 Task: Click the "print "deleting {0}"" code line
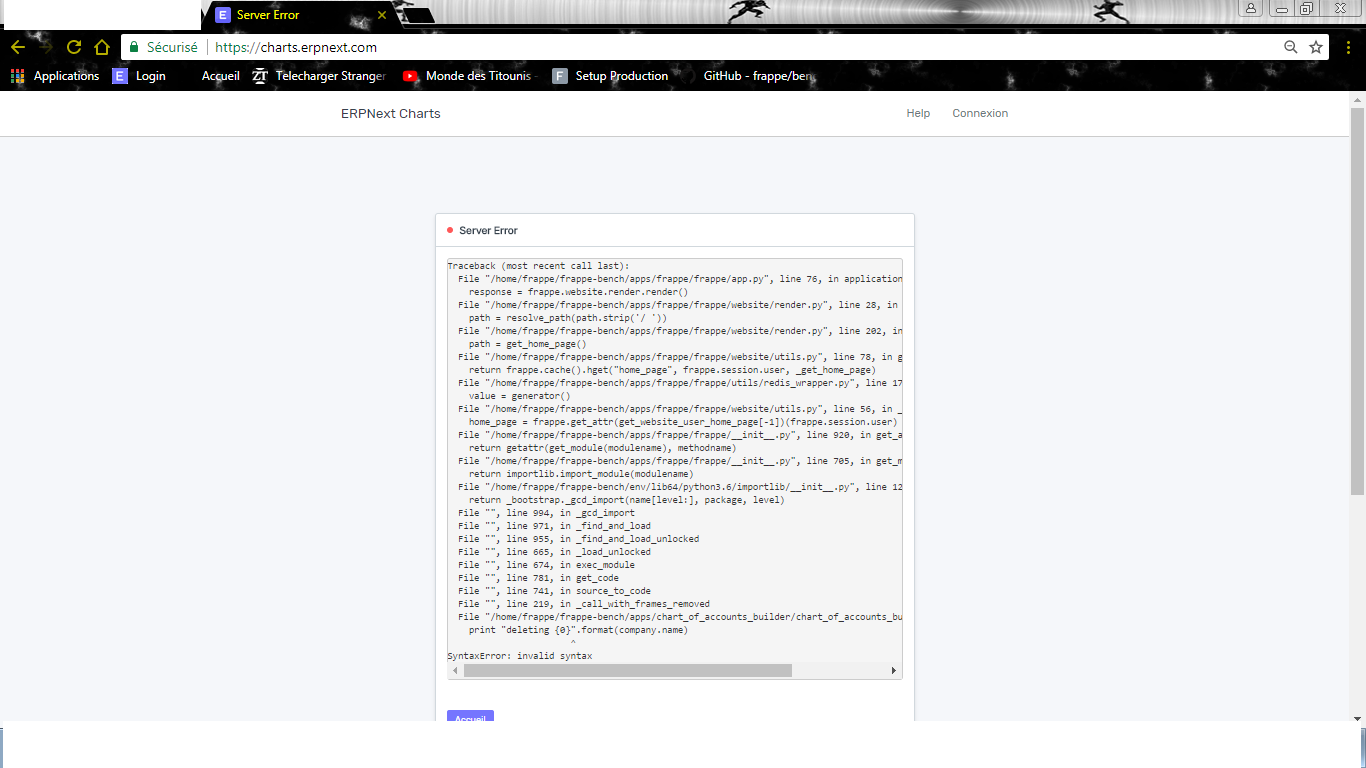[578, 630]
